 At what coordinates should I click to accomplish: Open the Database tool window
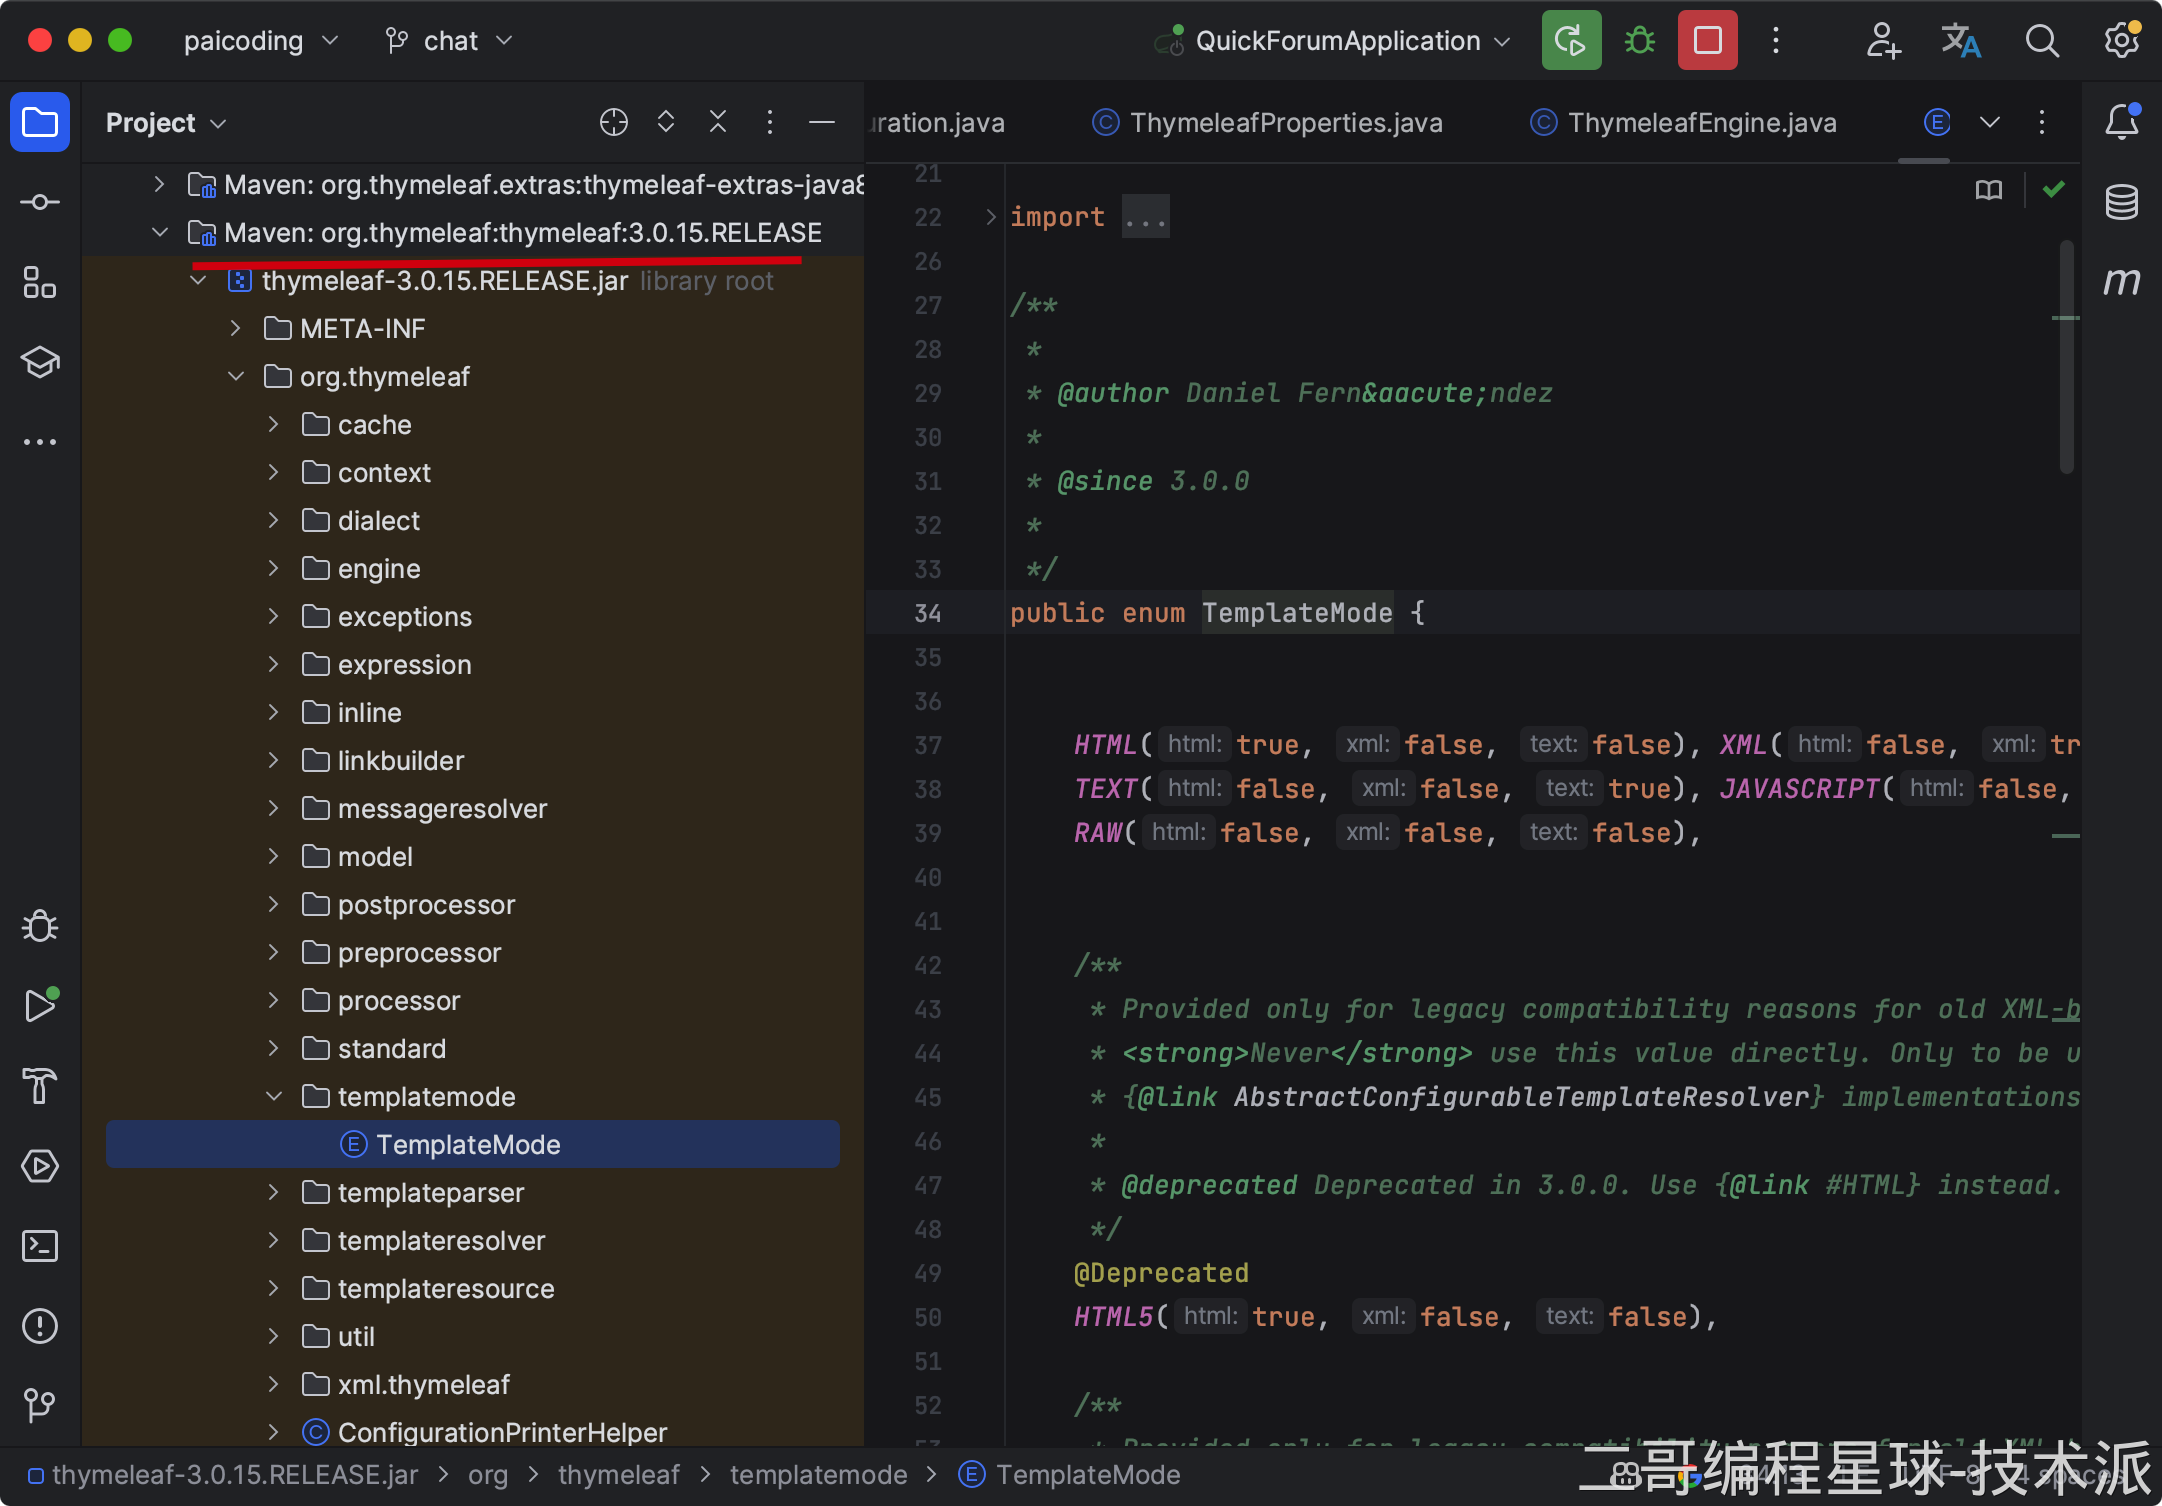(x=2121, y=202)
